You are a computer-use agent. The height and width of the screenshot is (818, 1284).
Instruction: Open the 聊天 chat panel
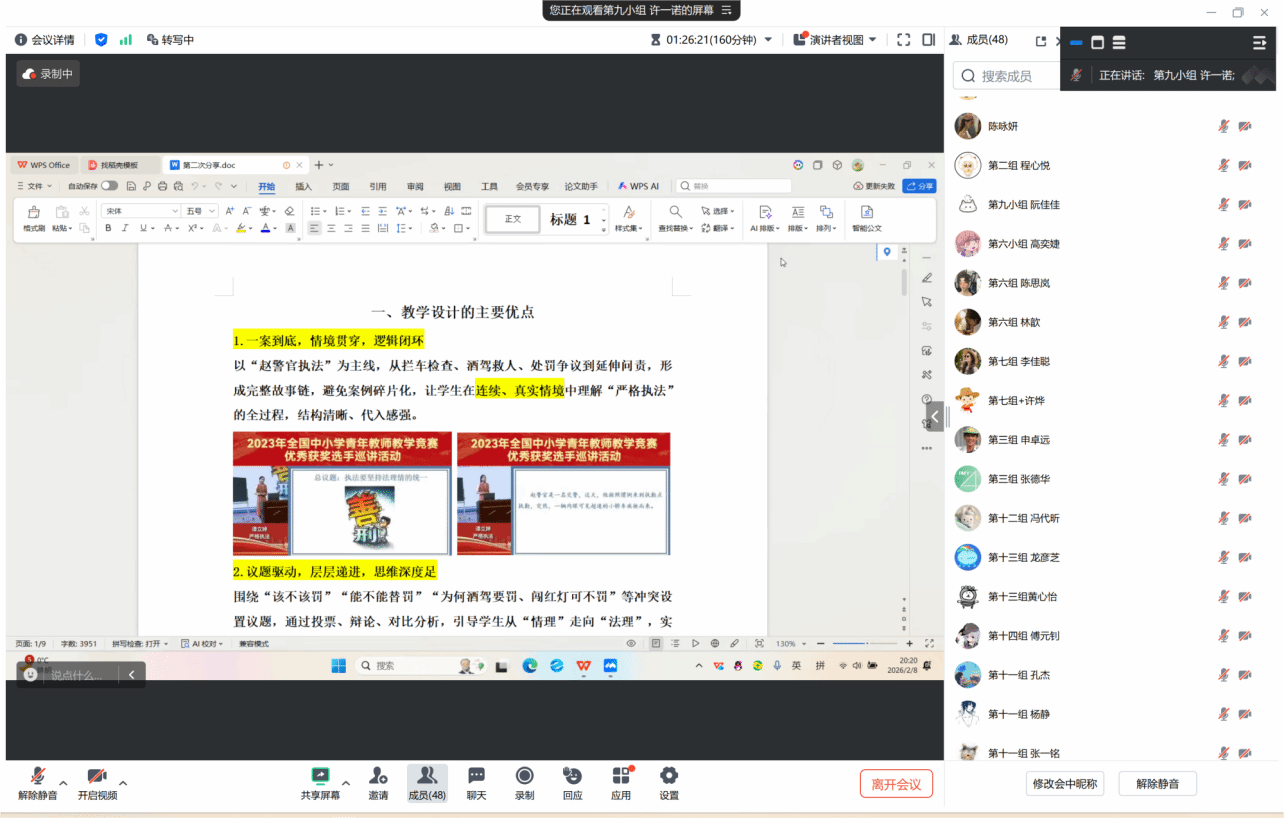coord(476,783)
